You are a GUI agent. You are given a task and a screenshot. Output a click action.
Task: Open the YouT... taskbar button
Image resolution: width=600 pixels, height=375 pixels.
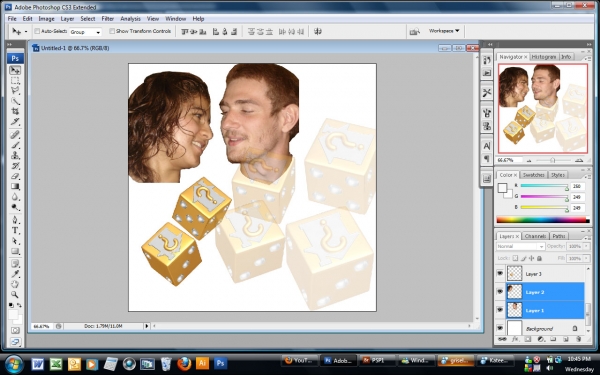point(300,360)
